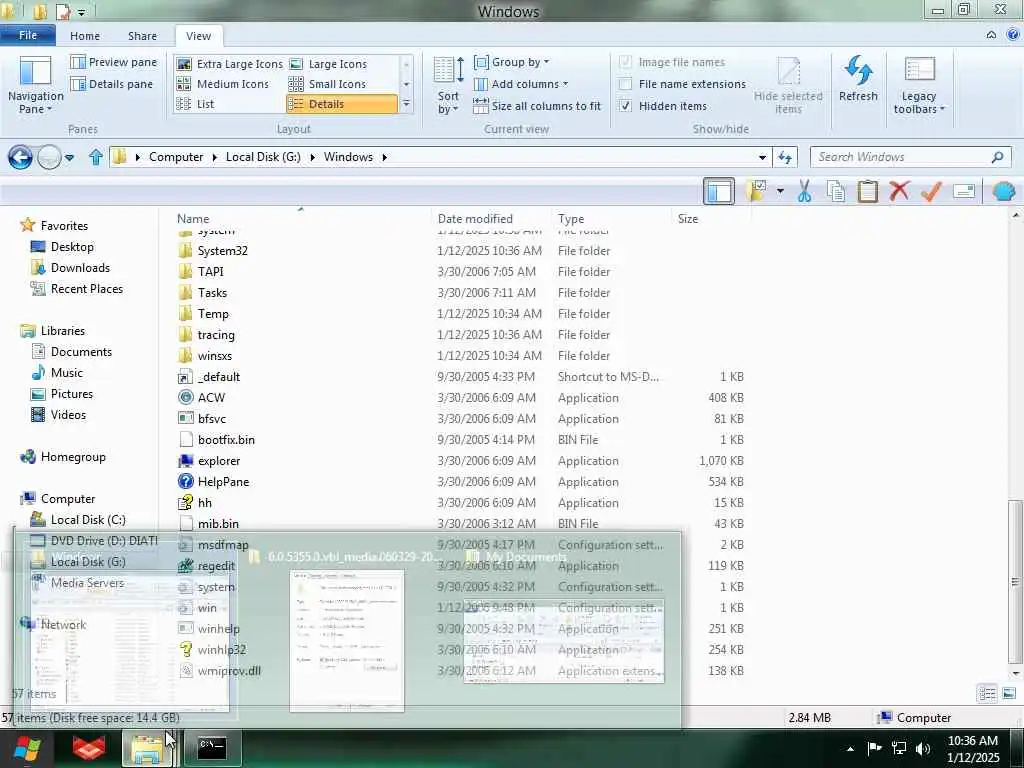Click the Up one level arrow

coord(96,157)
